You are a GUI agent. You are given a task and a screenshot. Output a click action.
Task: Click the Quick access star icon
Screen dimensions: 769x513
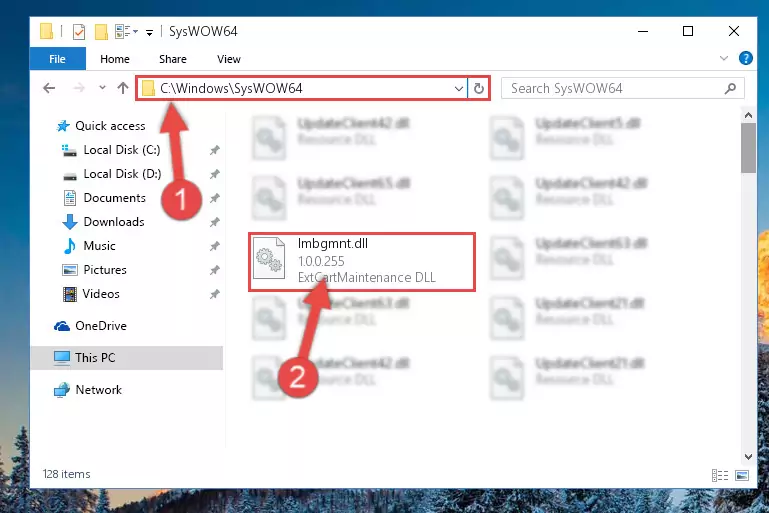click(x=63, y=126)
